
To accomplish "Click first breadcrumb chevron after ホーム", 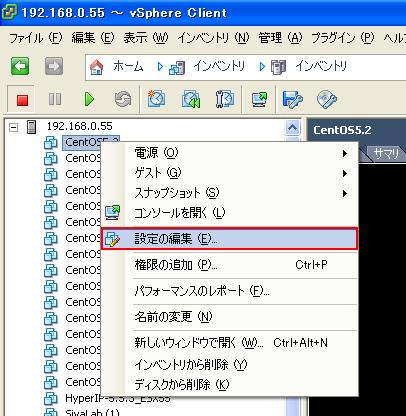I will pyautogui.click(x=160, y=67).
